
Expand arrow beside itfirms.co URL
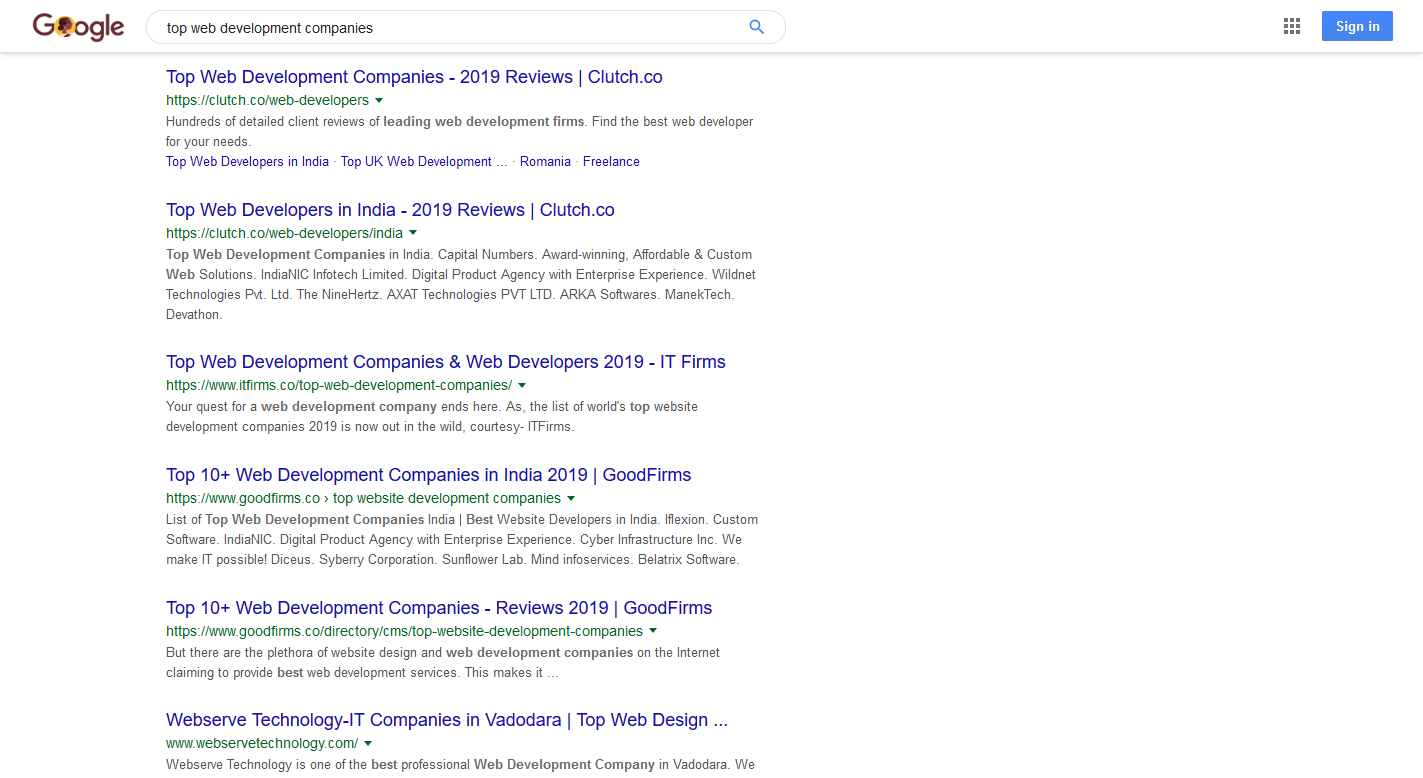(522, 386)
